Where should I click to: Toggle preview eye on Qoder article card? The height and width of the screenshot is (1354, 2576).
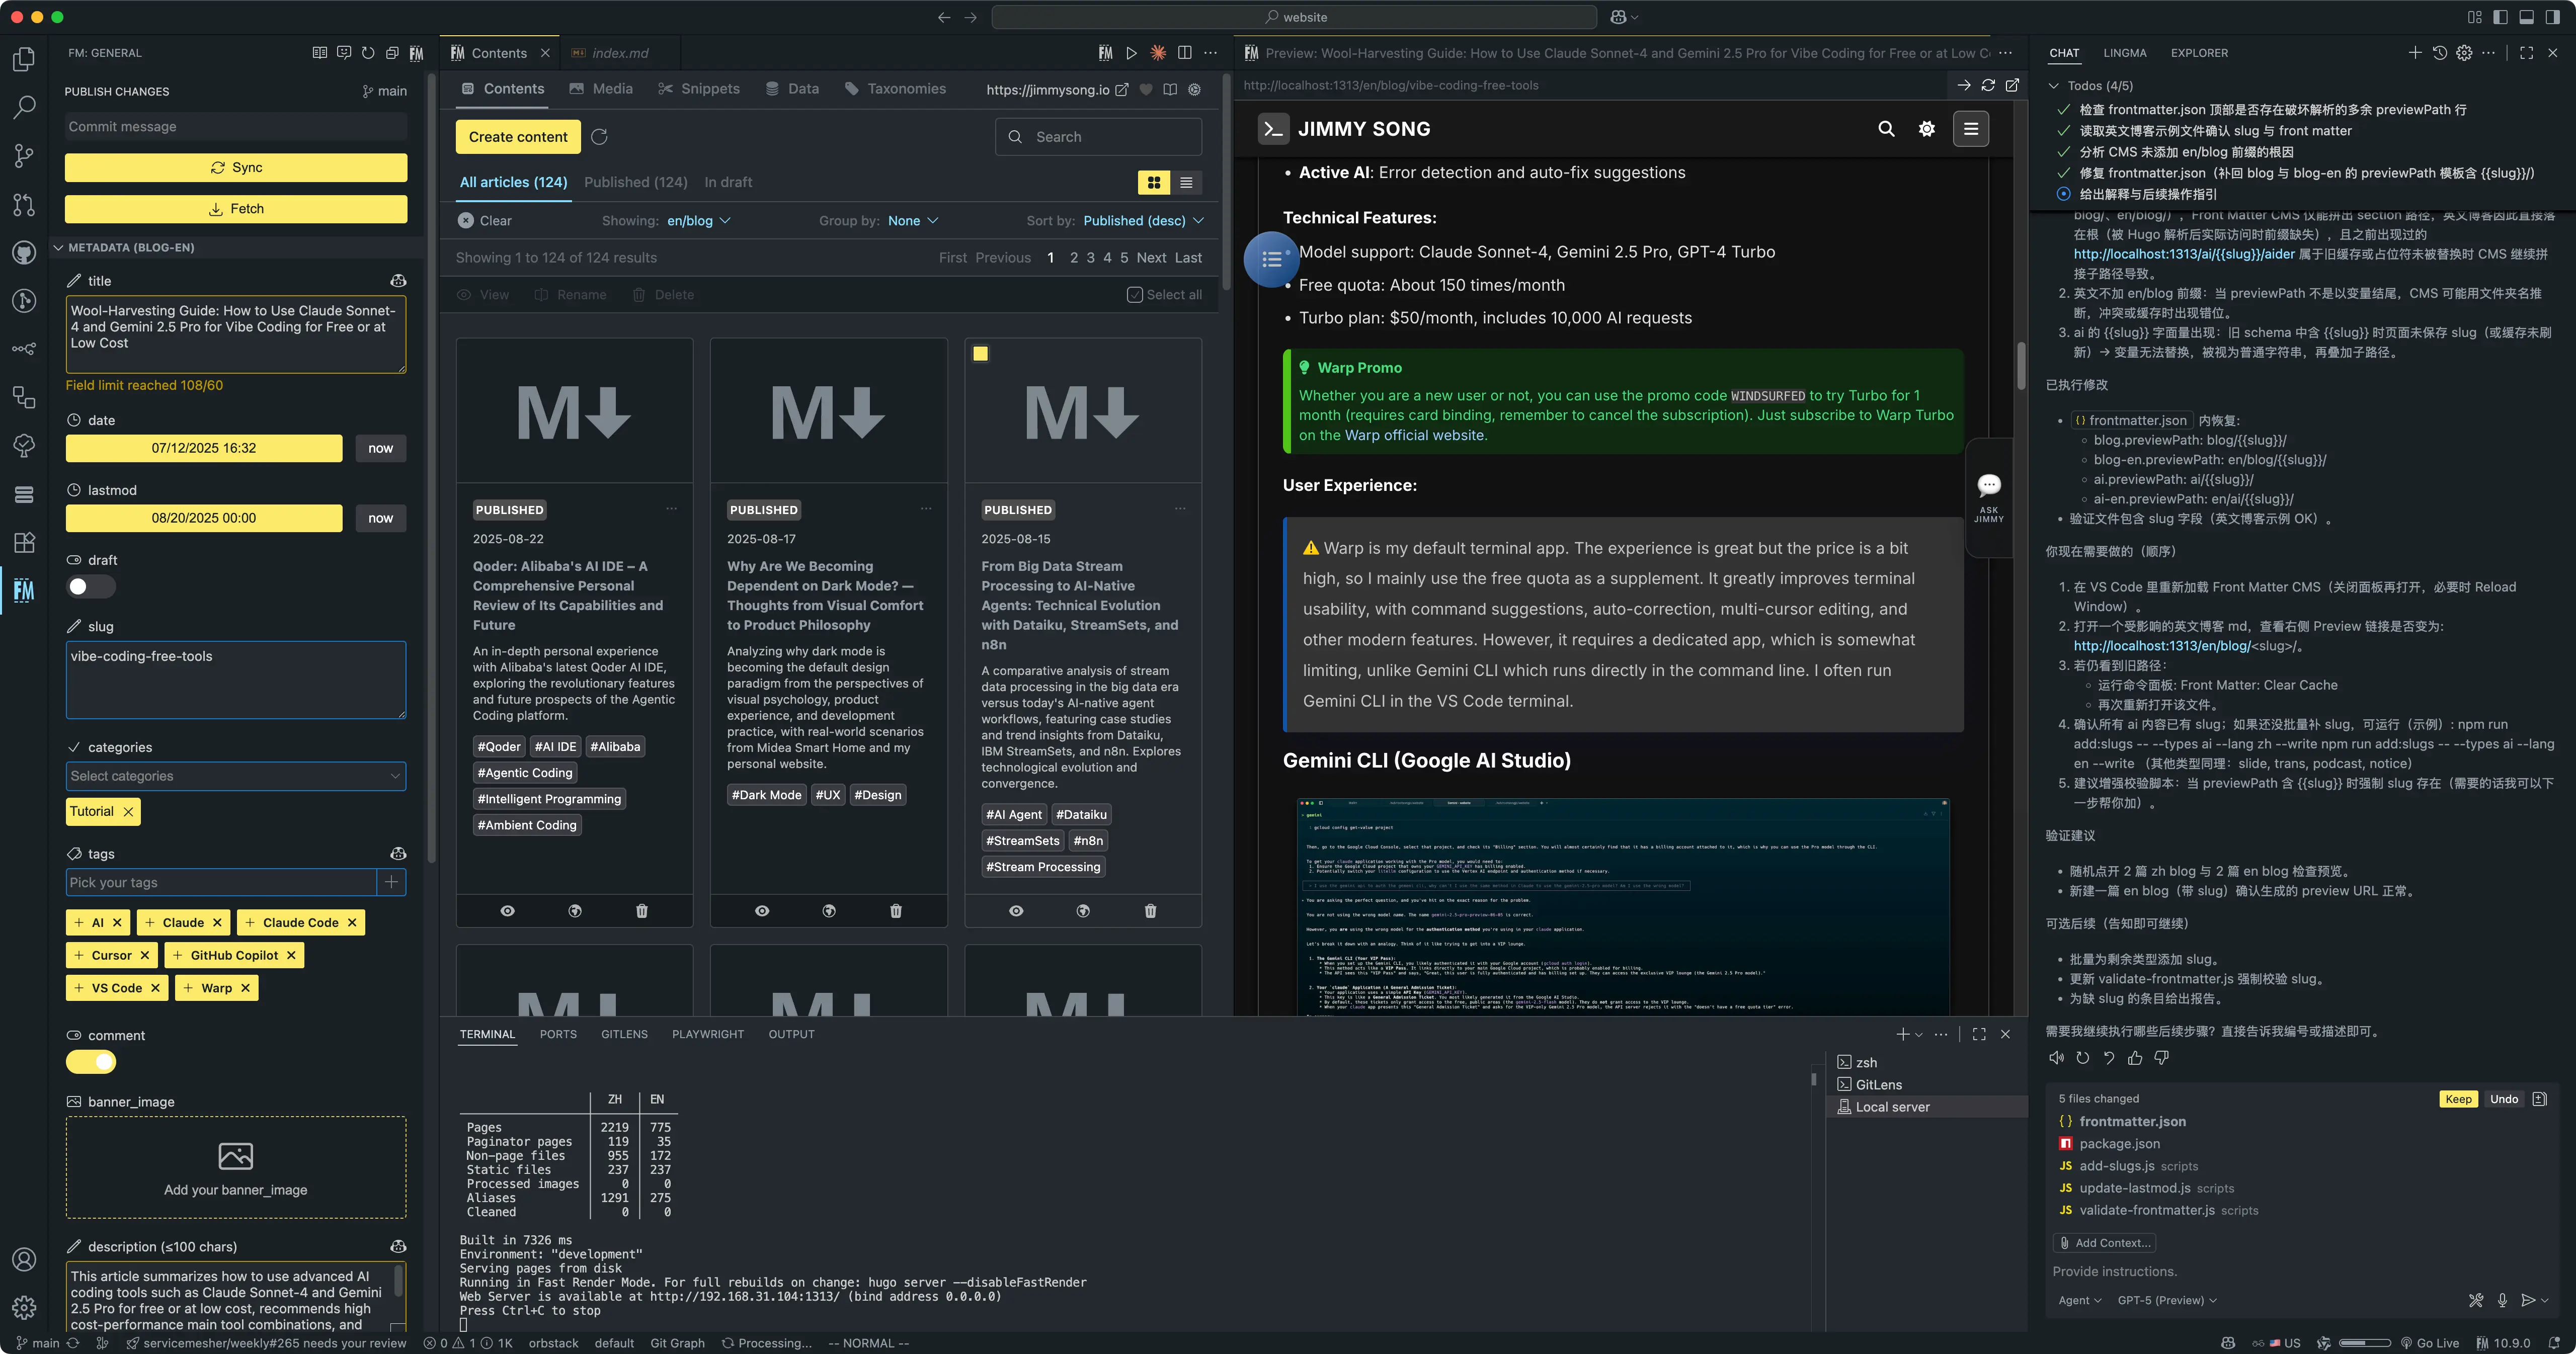click(x=508, y=911)
